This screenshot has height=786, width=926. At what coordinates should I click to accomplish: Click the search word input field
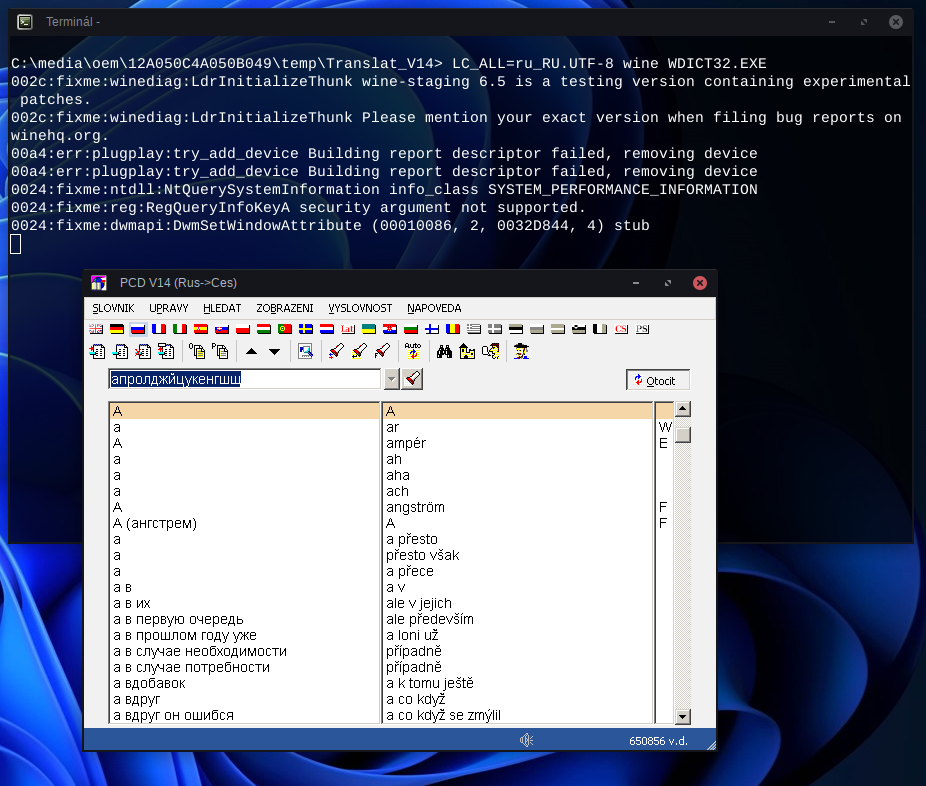[x=245, y=379]
